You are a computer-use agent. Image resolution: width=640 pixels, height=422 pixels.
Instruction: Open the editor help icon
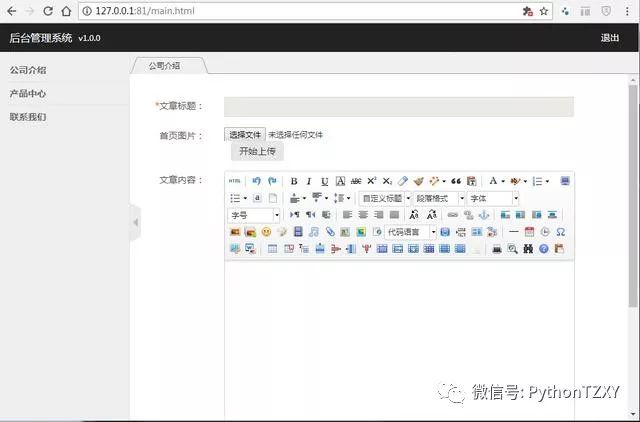[544, 249]
